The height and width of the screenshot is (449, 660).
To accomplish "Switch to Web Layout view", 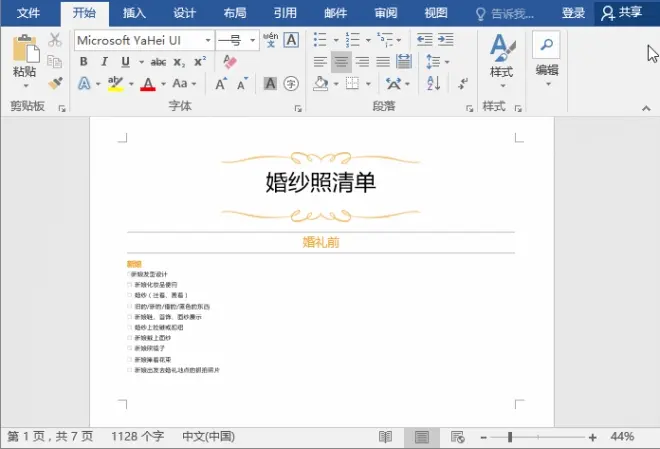I will click(x=458, y=437).
